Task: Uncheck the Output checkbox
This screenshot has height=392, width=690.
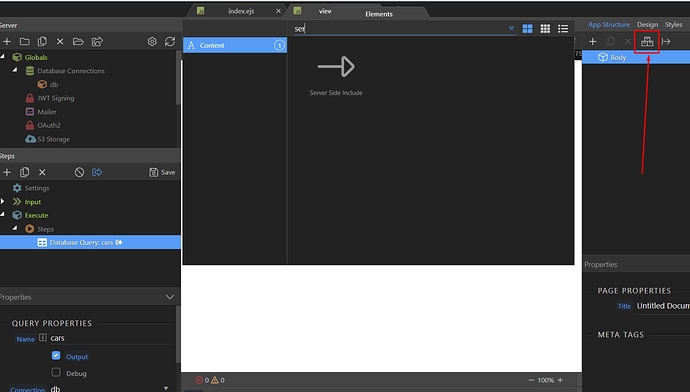Action: click(56, 355)
